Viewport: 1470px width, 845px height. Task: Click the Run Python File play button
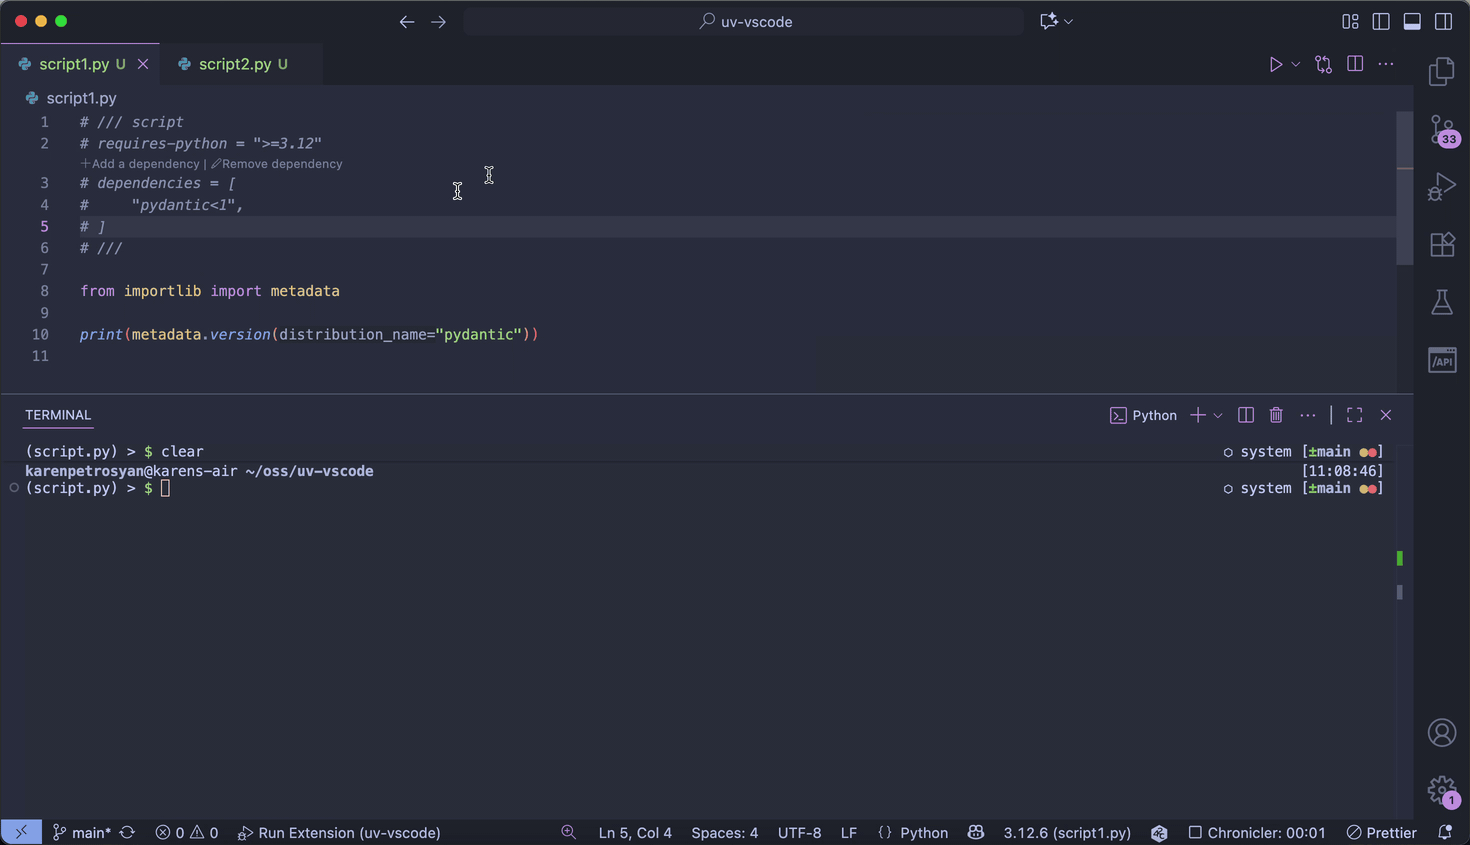1275,64
